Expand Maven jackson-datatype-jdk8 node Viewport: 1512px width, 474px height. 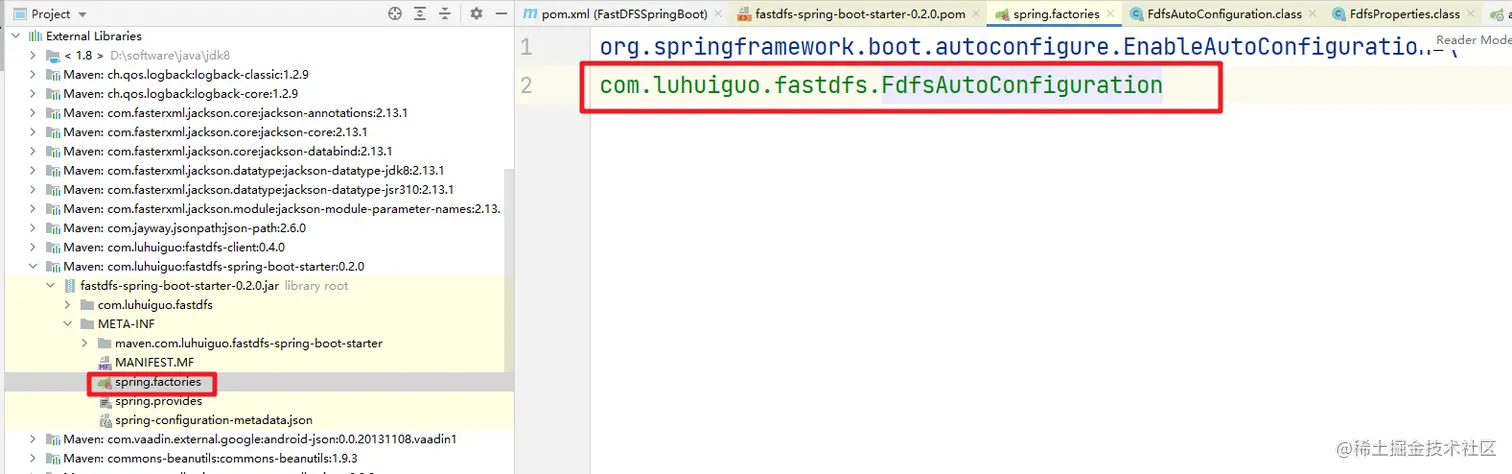coord(35,170)
